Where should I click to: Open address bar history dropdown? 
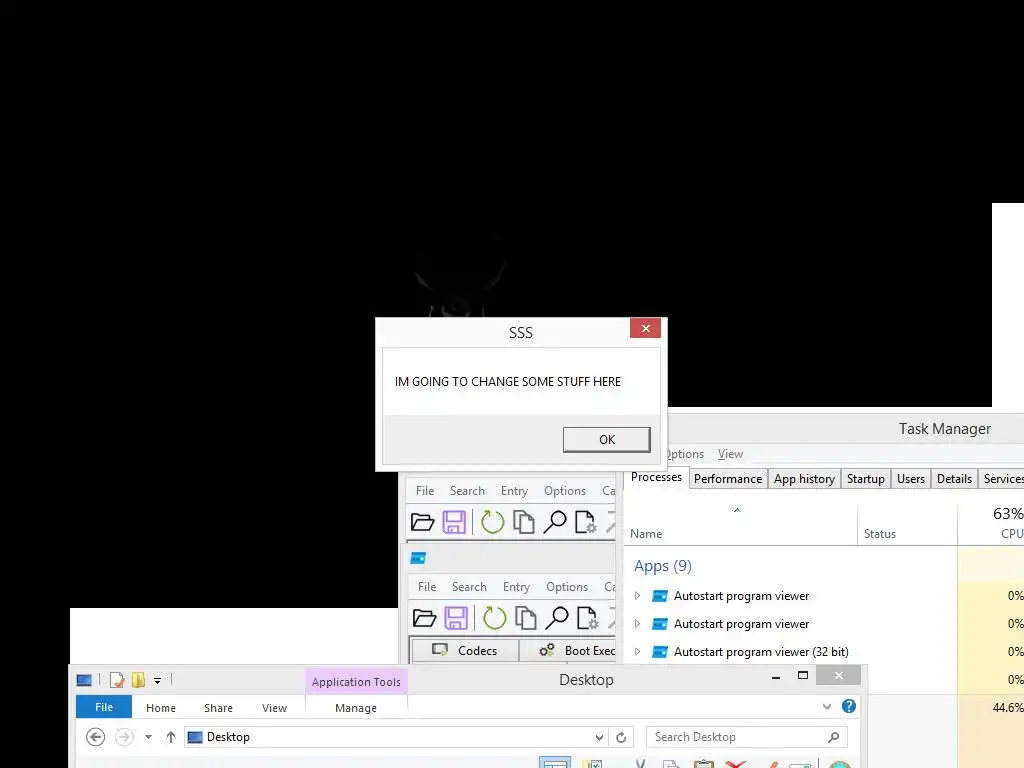click(599, 737)
